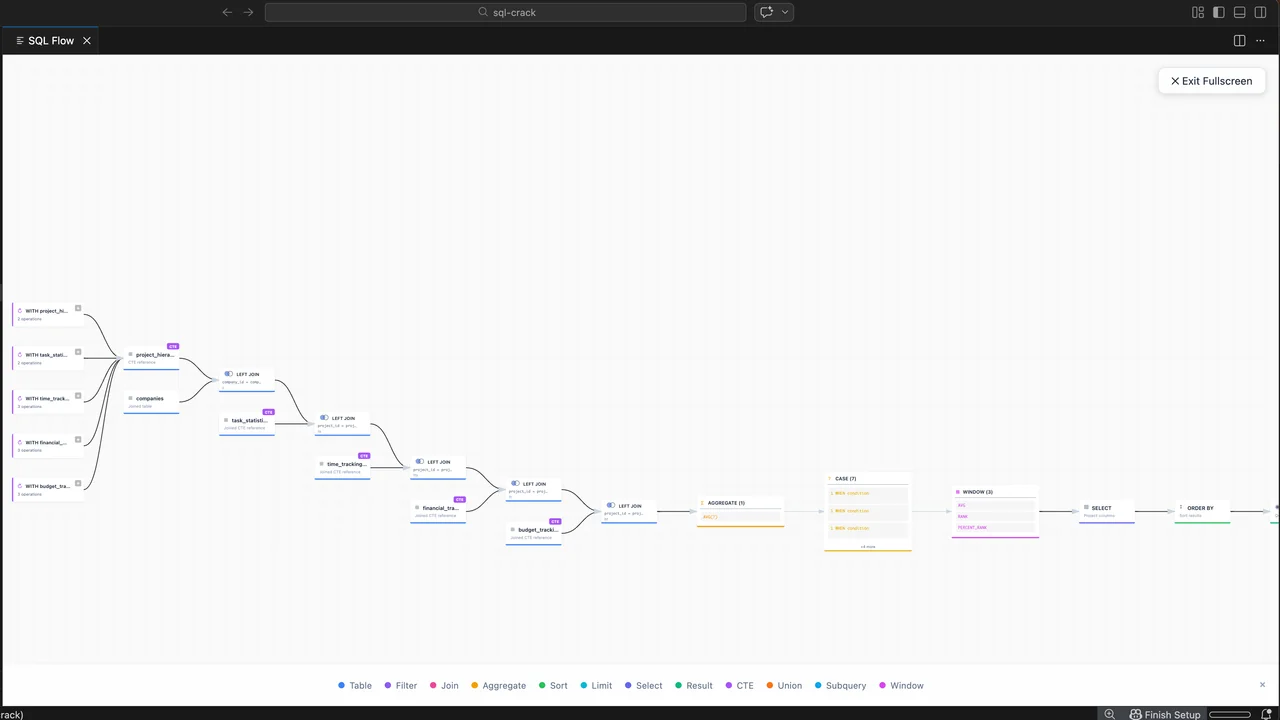This screenshot has width=1280, height=720.
Task: Expand the WITH financial_... CTE node
Action: coord(78,440)
